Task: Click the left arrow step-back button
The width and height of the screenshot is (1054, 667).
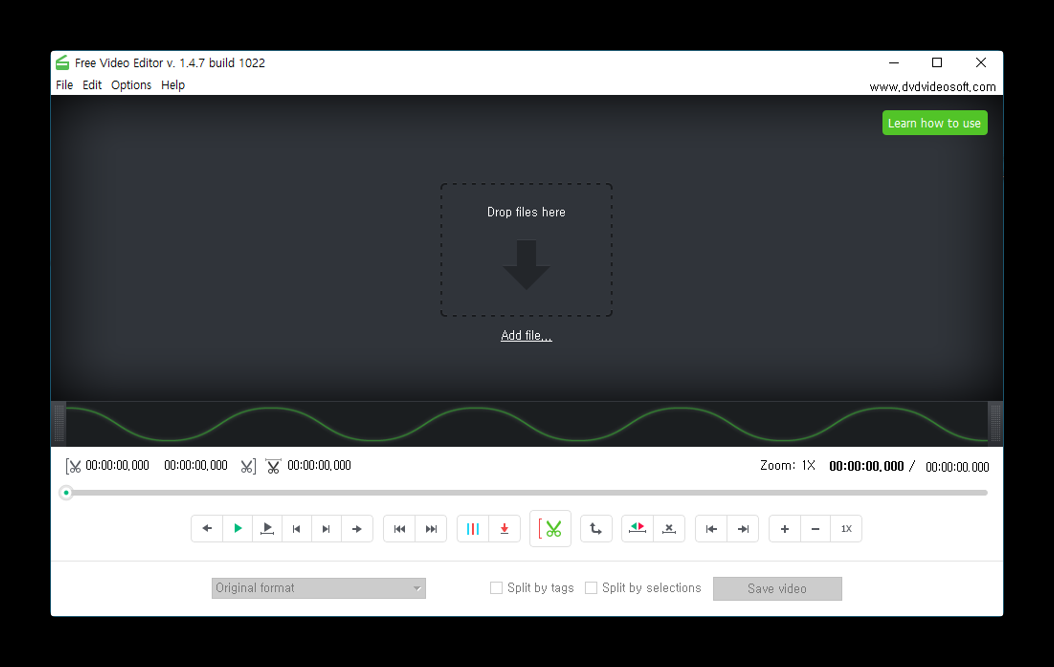Action: pyautogui.click(x=207, y=528)
